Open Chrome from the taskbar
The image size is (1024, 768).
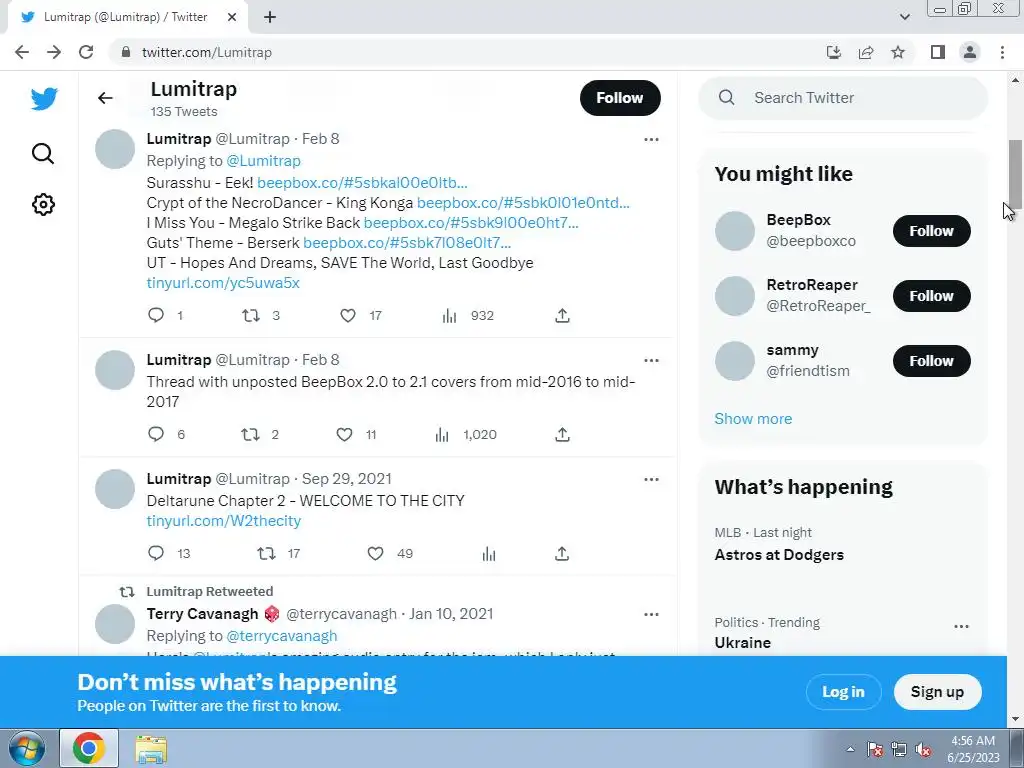89,748
